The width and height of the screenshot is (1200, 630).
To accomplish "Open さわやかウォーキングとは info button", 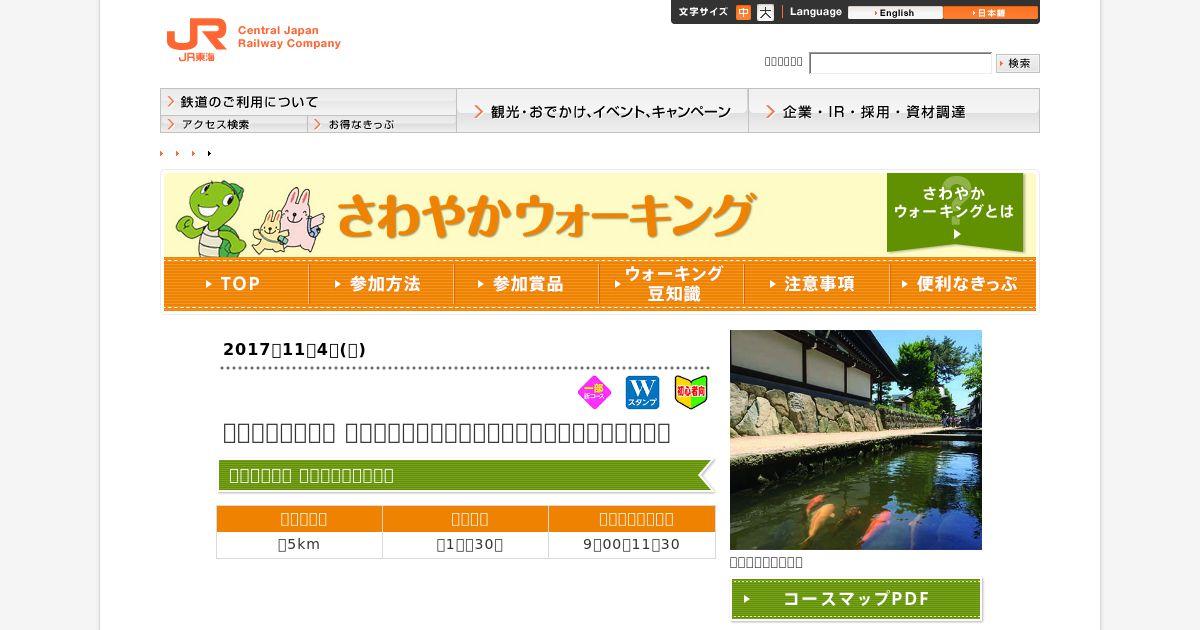I will click(955, 212).
